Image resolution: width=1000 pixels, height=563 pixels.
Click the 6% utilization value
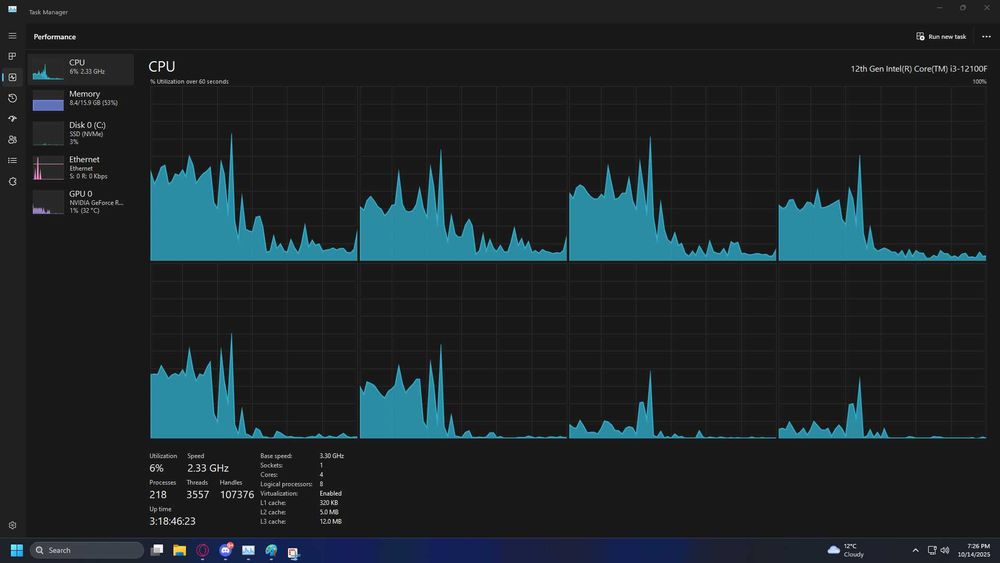pyautogui.click(x=156, y=468)
